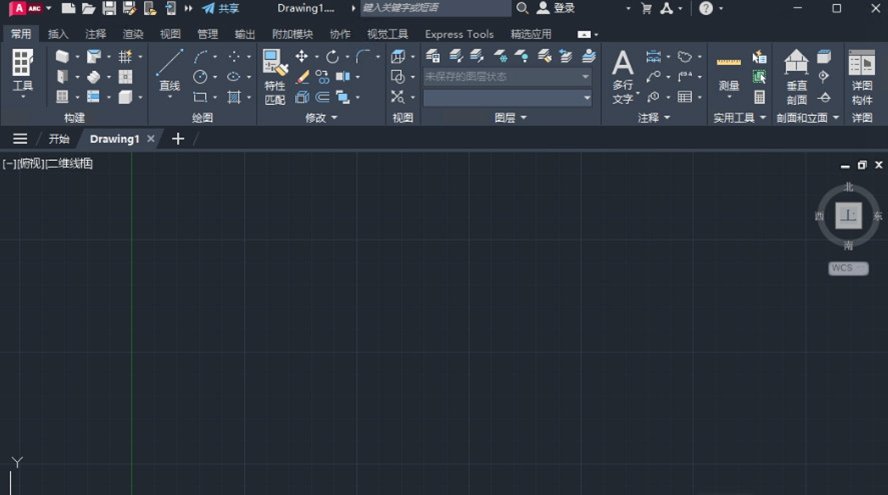
Task: Click the 登录 (Sign in) button
Action: click(x=556, y=8)
